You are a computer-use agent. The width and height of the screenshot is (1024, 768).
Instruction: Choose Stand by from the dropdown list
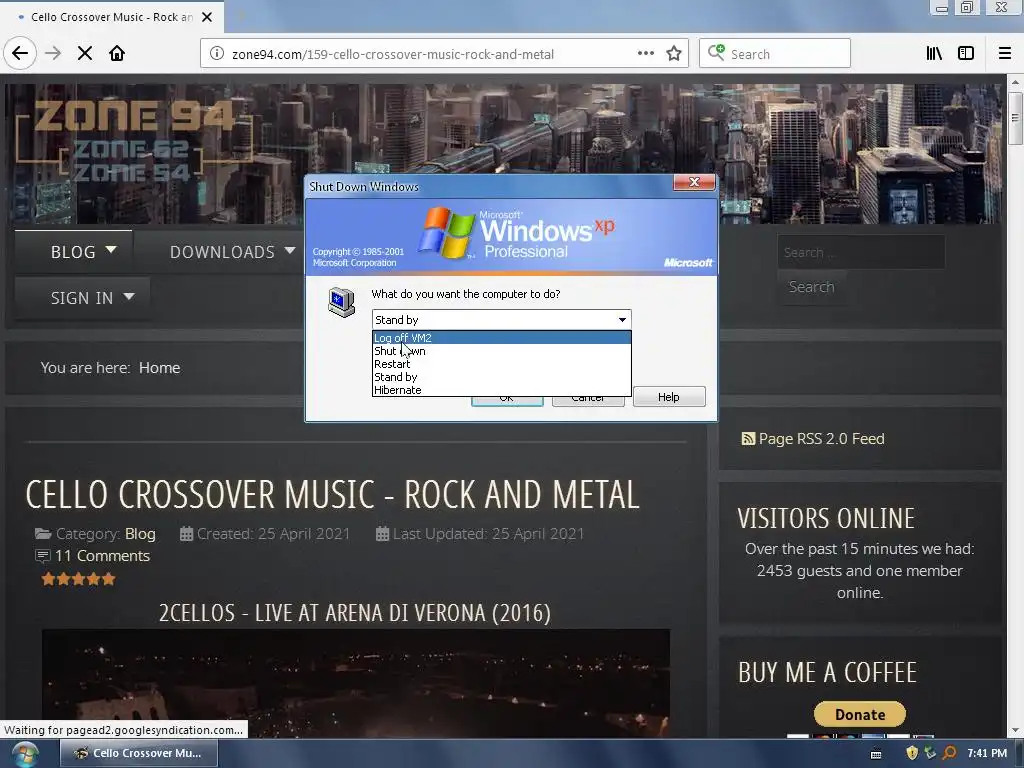click(502, 377)
